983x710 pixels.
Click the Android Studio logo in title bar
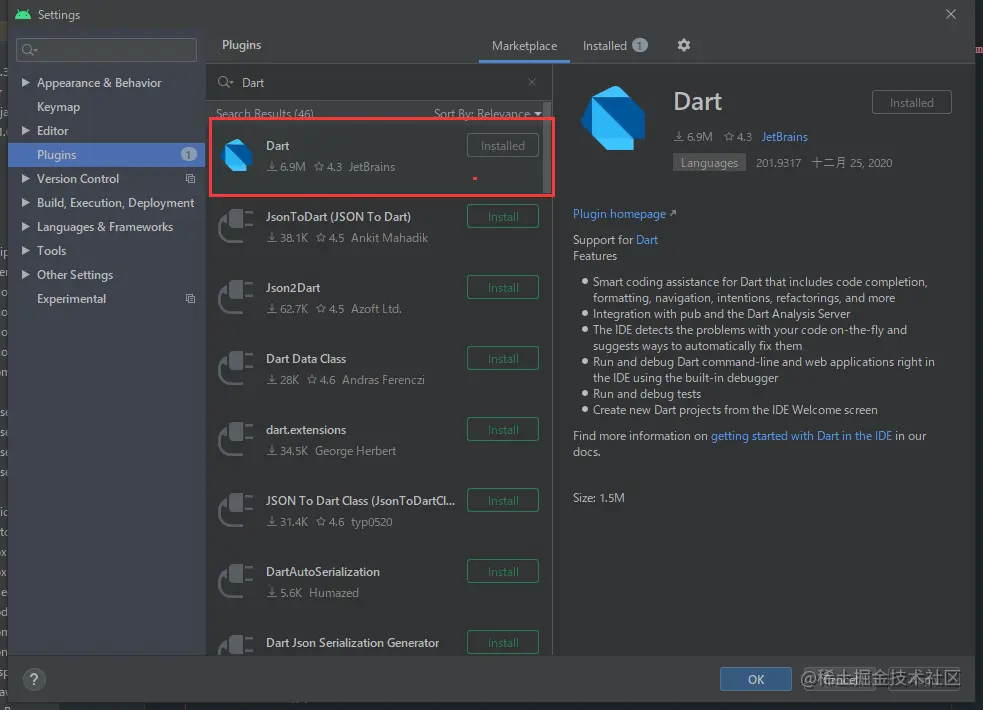(x=23, y=14)
